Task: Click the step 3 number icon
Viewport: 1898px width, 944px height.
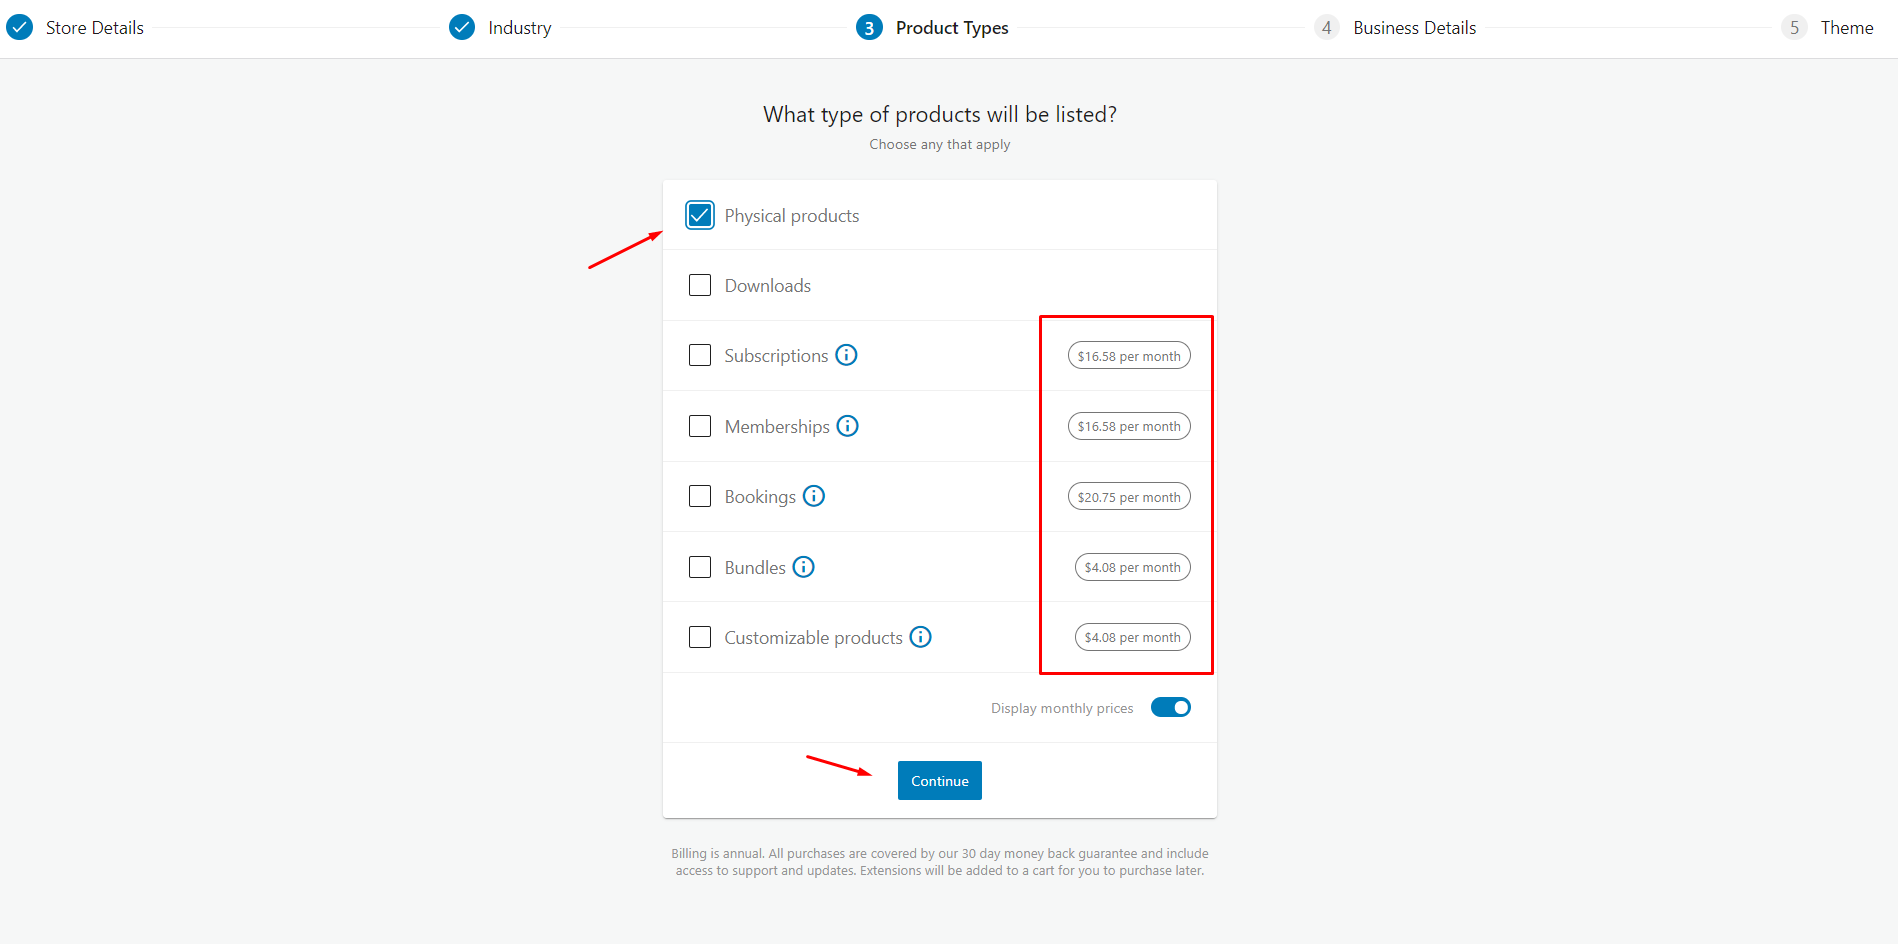Action: [x=869, y=27]
